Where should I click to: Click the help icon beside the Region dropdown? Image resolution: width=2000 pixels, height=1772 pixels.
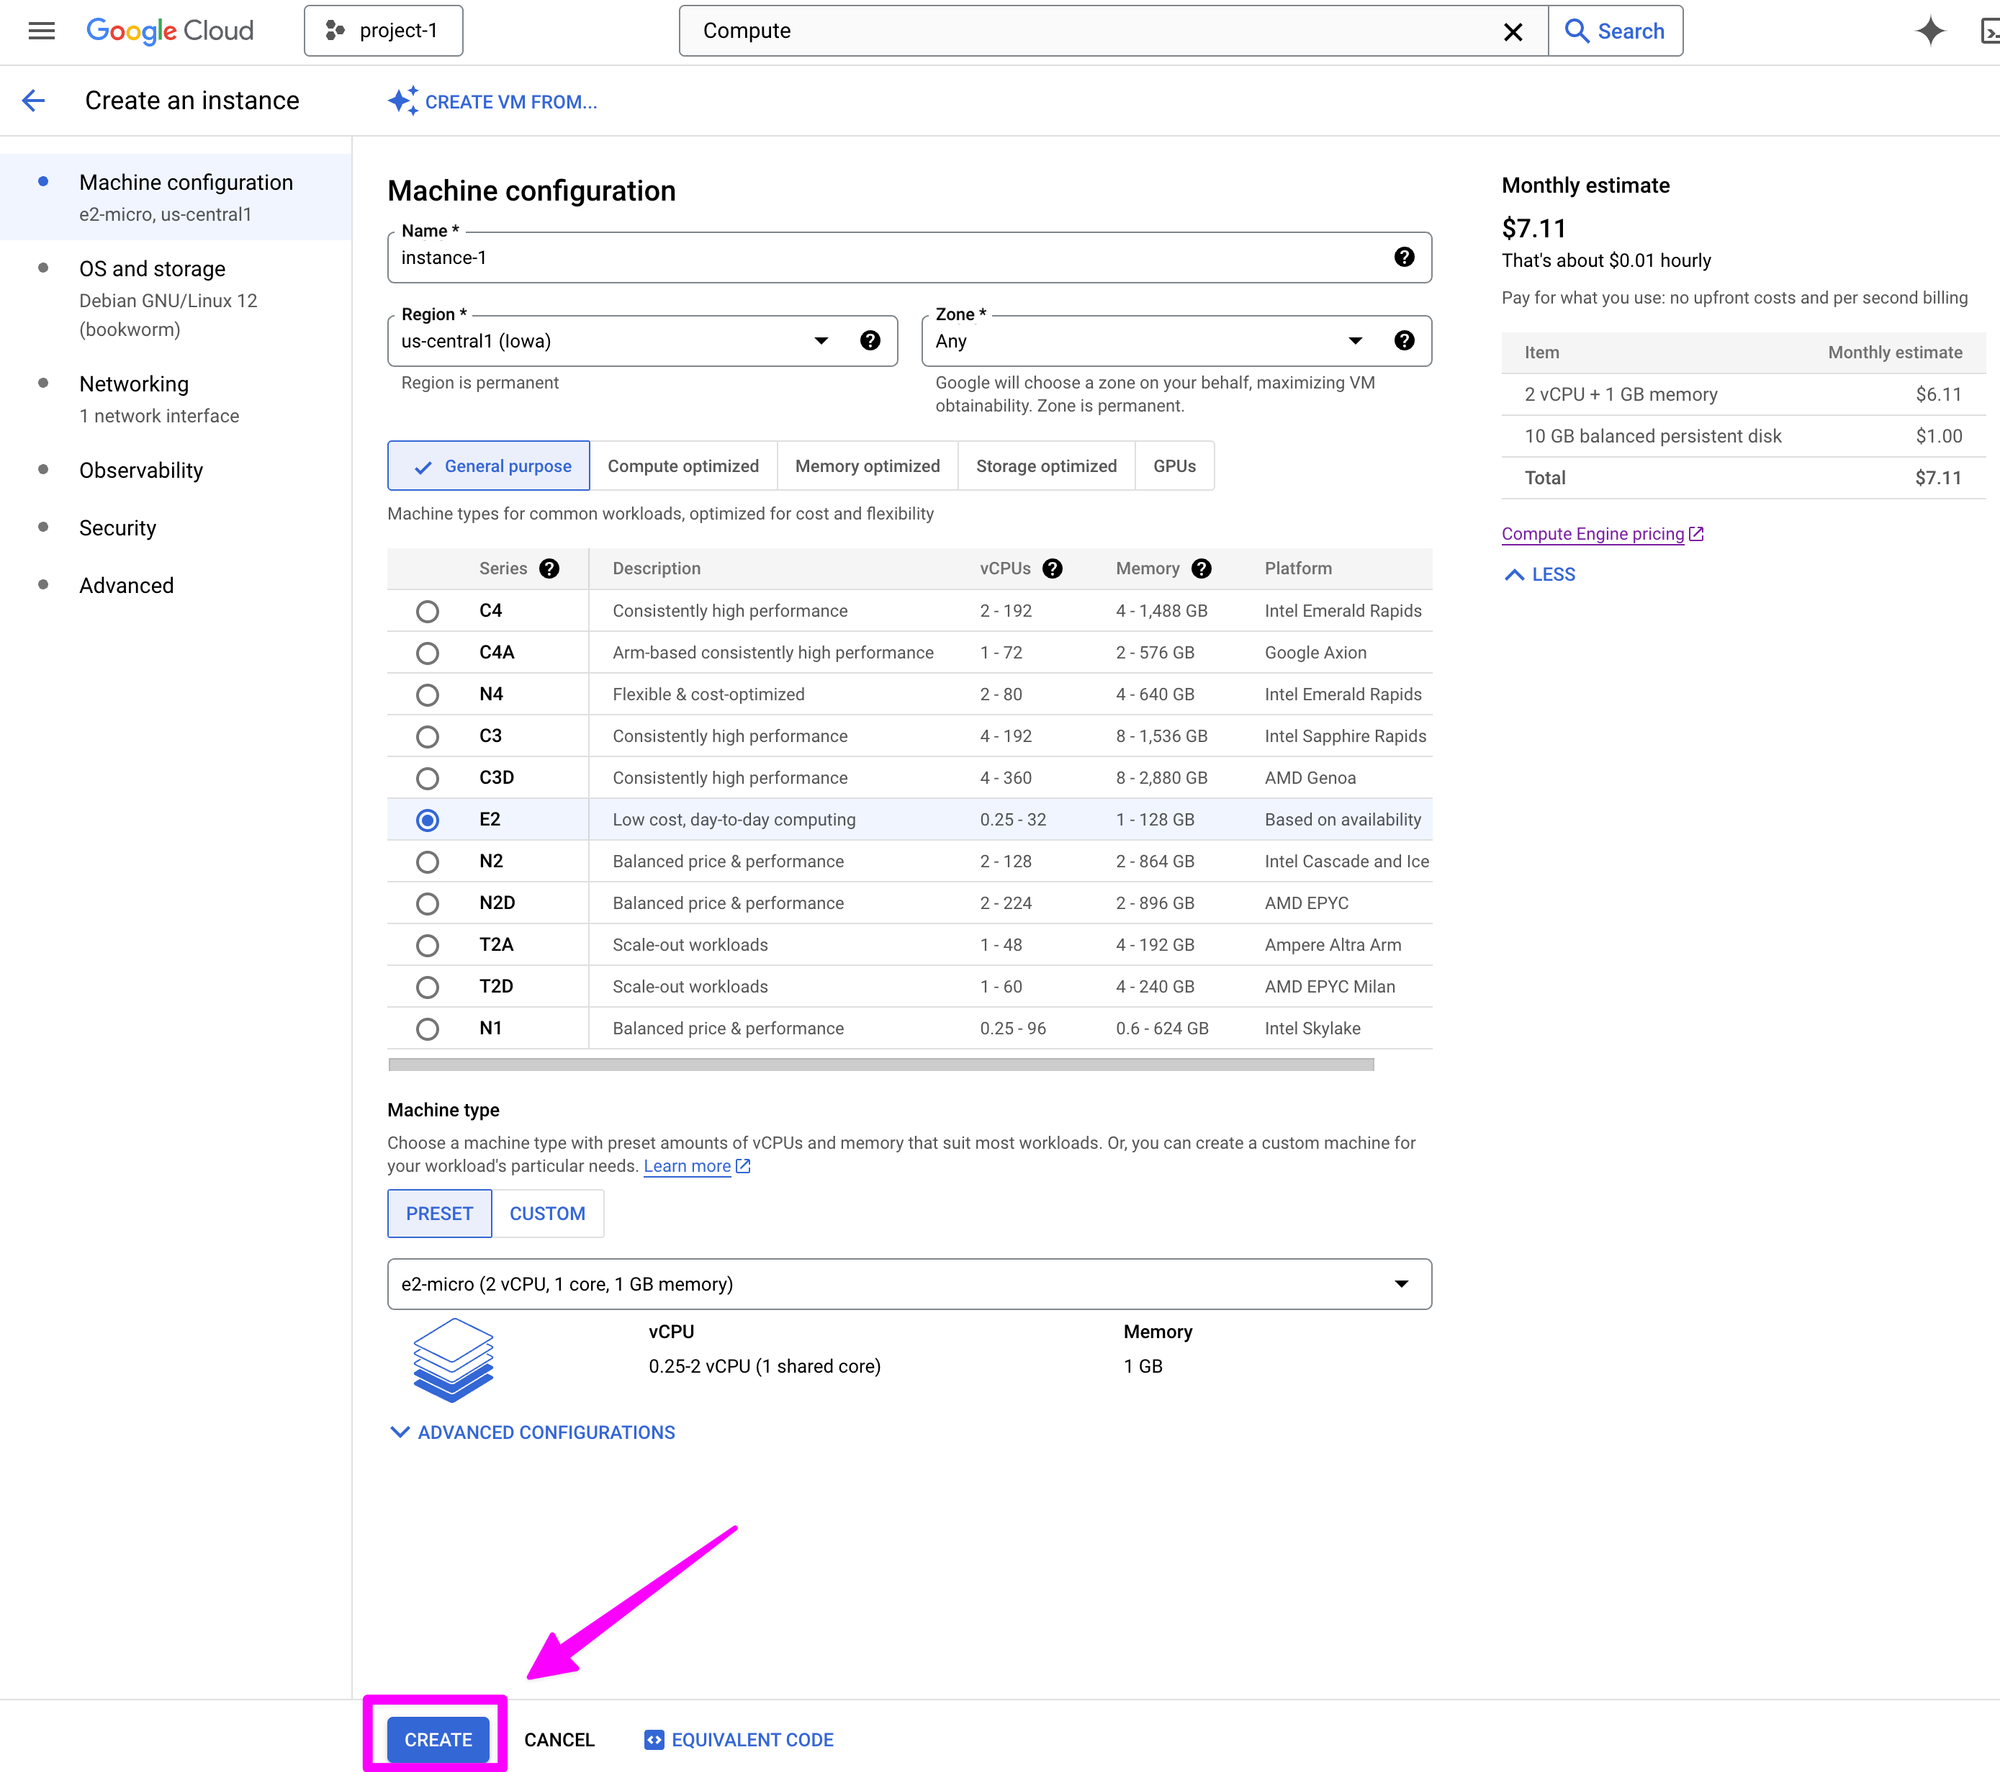point(870,341)
